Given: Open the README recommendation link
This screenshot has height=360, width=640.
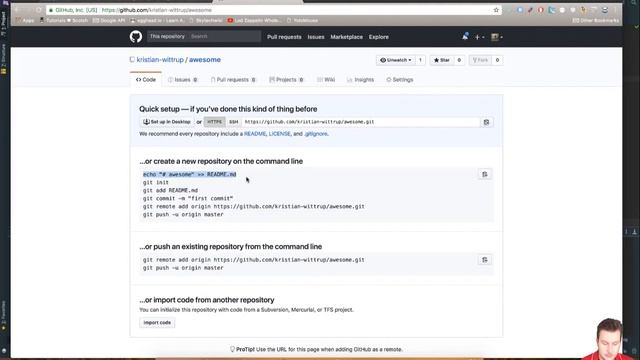Looking at the screenshot, I should 255,134.
